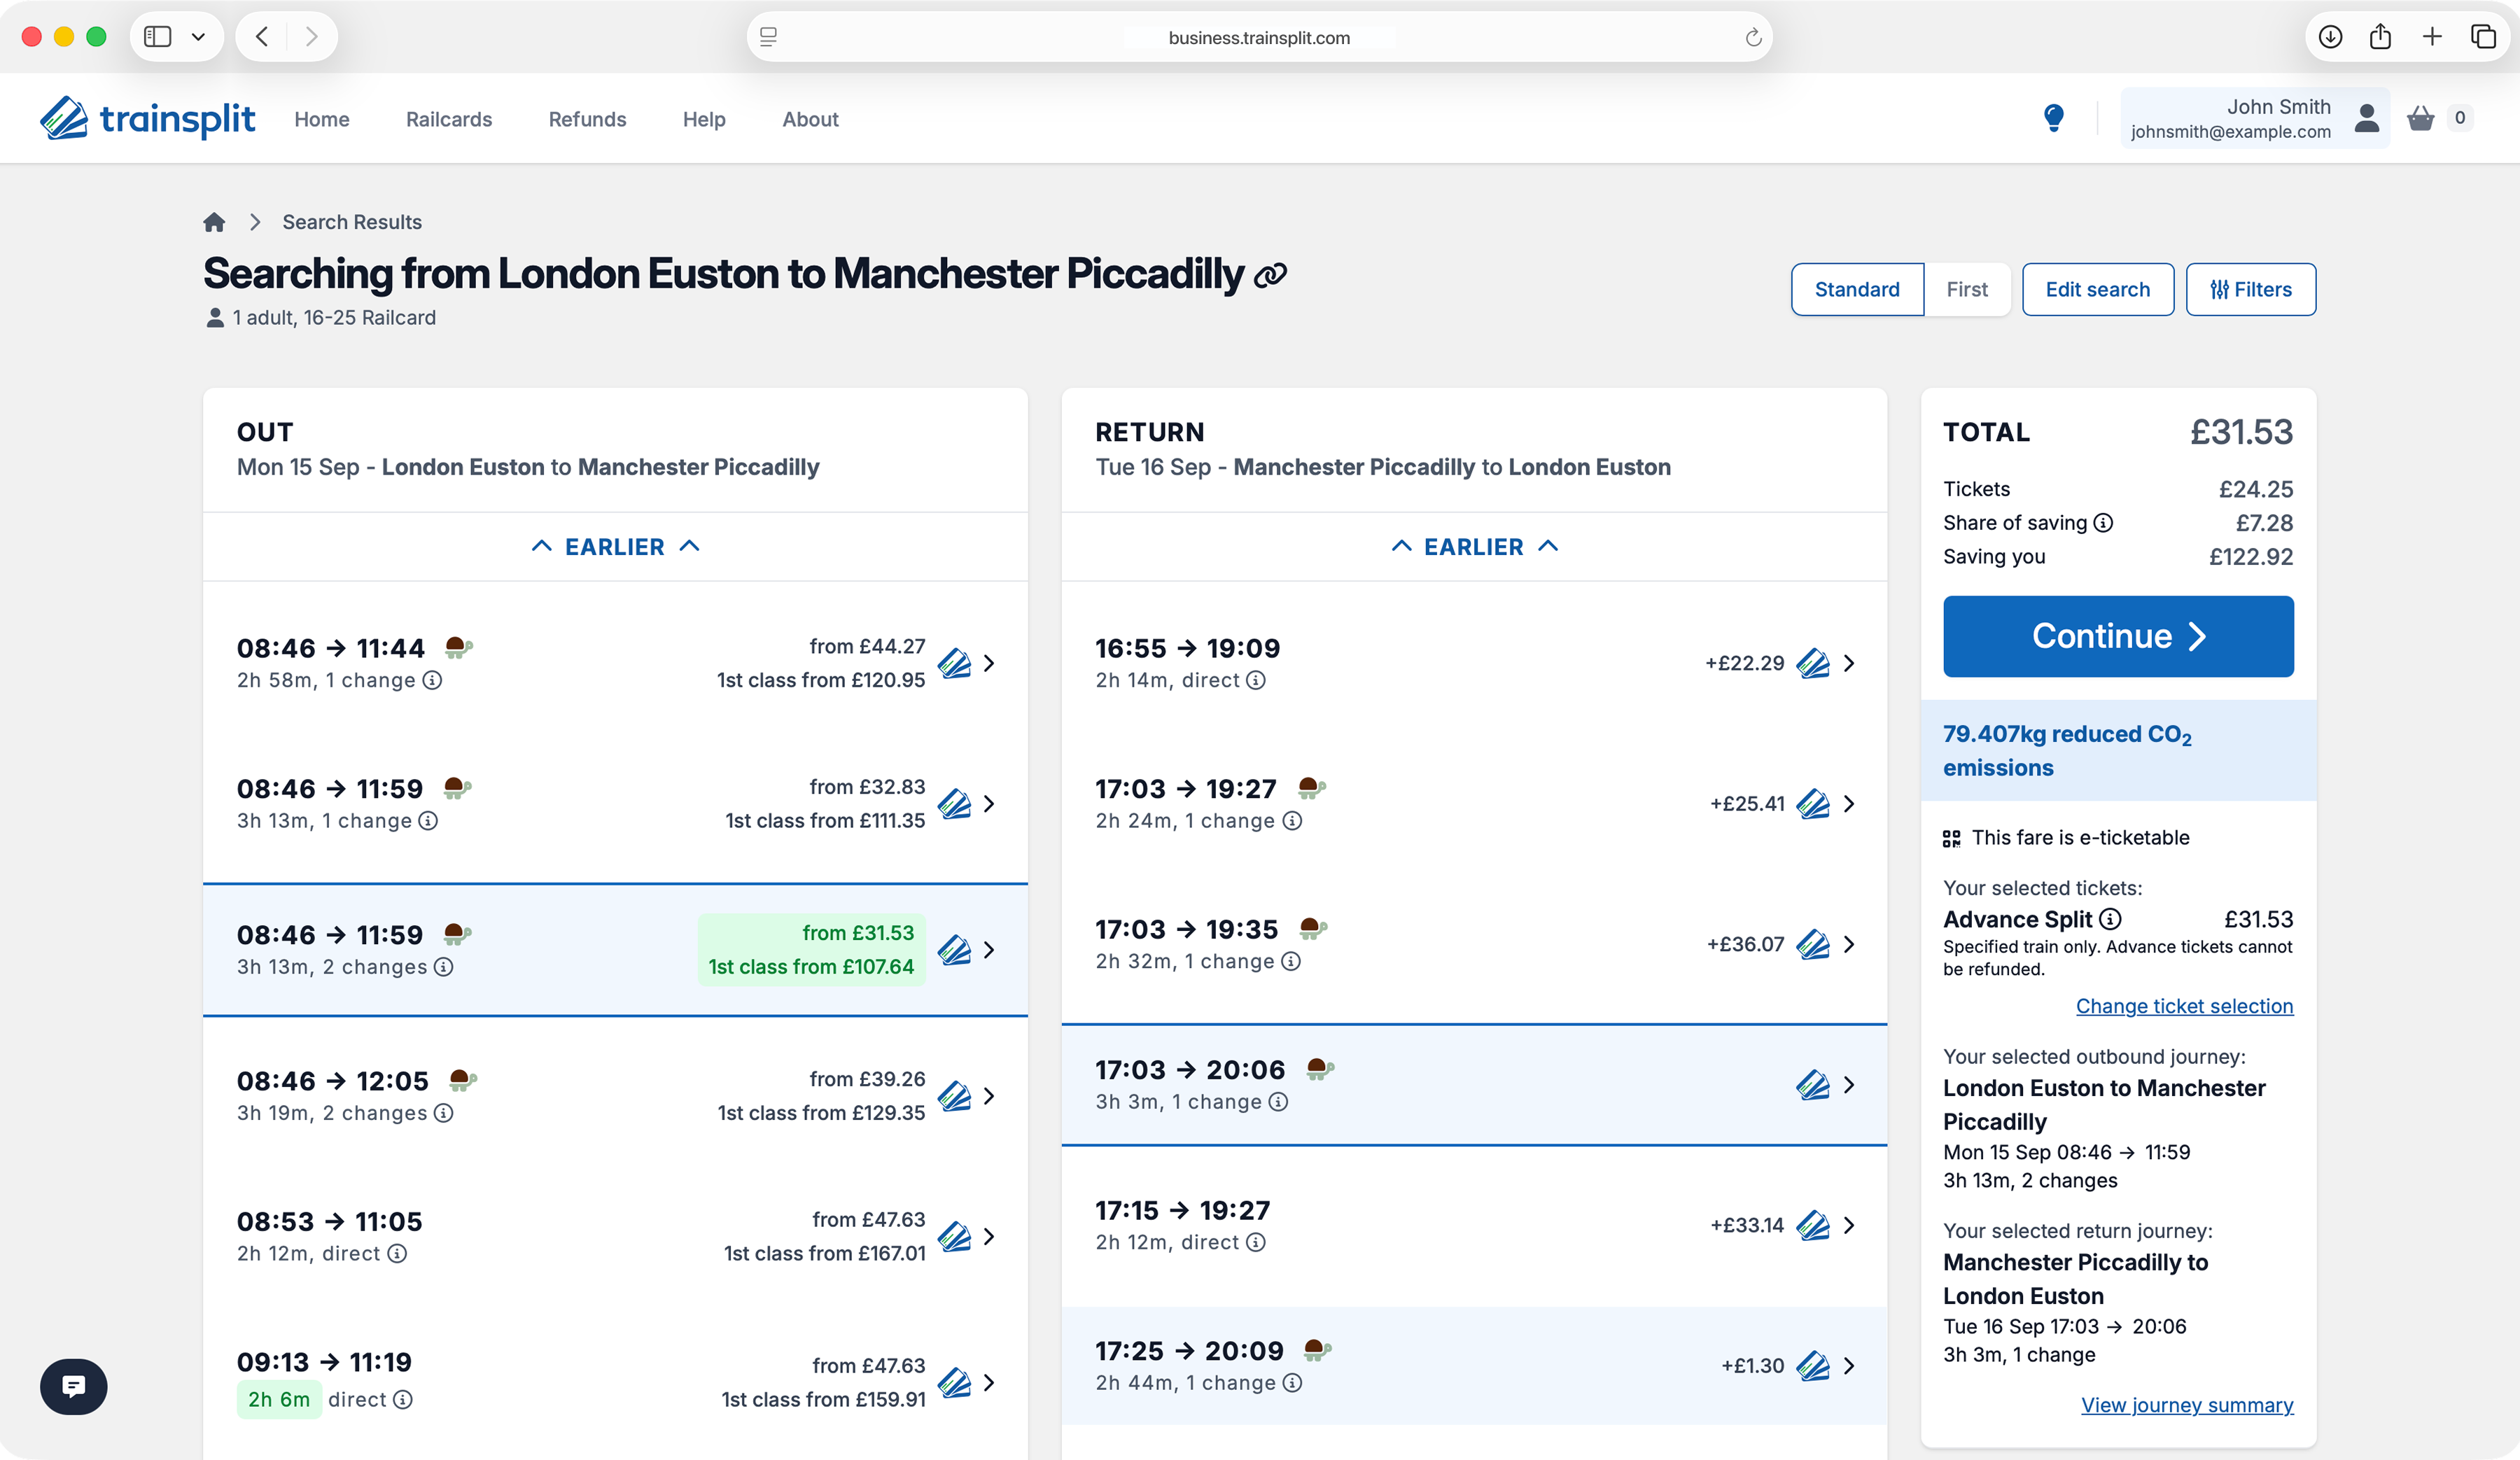The height and width of the screenshot is (1460, 2520).
Task: Click Change ticket selection link
Action: click(2184, 1006)
